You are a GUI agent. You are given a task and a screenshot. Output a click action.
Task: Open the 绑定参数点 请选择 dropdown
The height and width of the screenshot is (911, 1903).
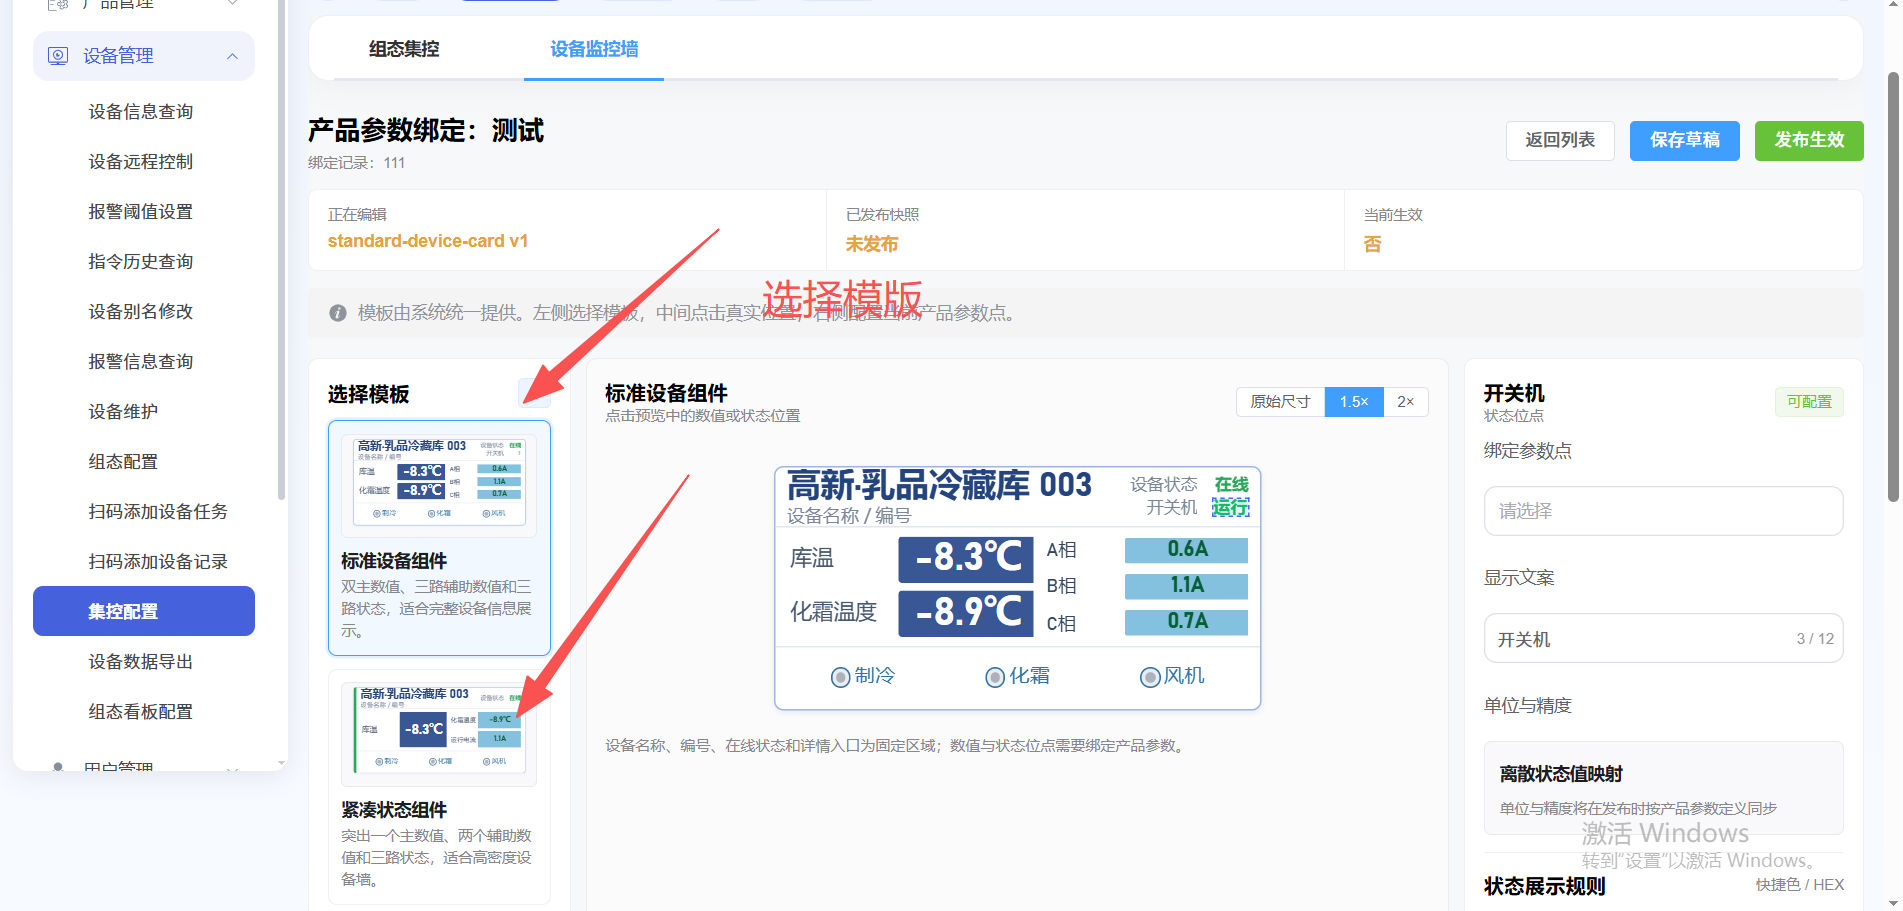pyautogui.click(x=1663, y=511)
